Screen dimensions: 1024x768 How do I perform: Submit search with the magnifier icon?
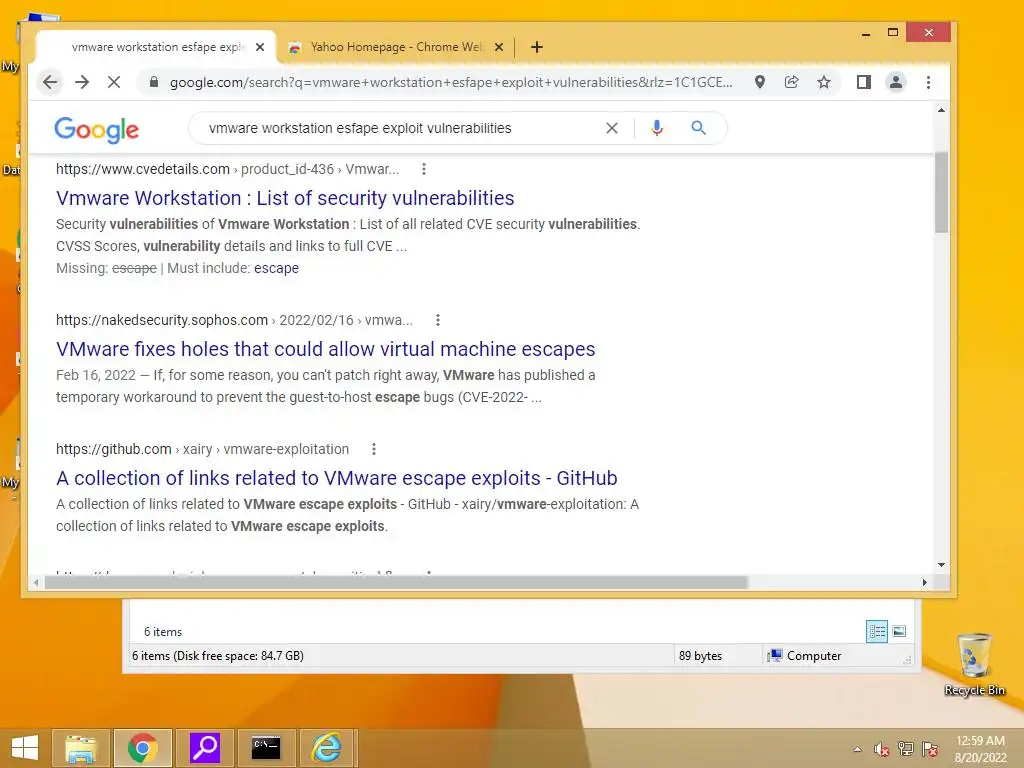click(698, 128)
